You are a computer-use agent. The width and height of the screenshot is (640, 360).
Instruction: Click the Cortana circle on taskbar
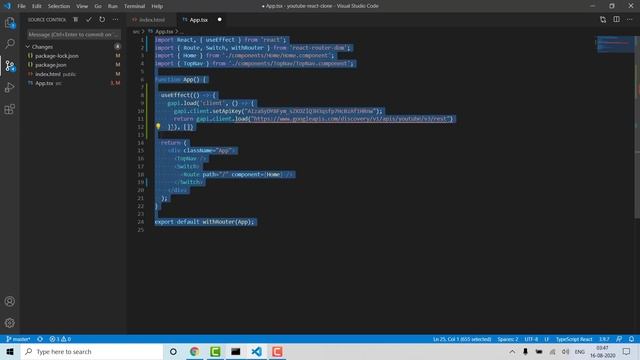[173, 351]
